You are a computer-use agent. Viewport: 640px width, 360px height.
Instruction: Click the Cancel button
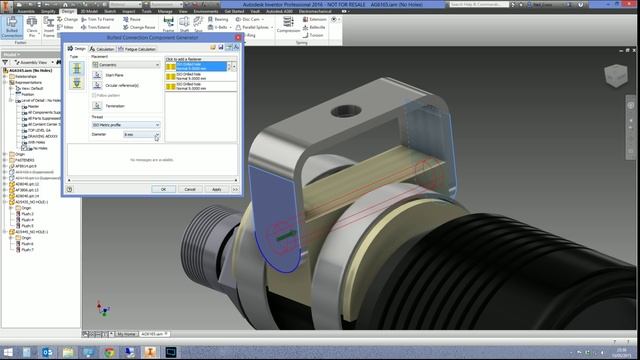[x=190, y=189]
